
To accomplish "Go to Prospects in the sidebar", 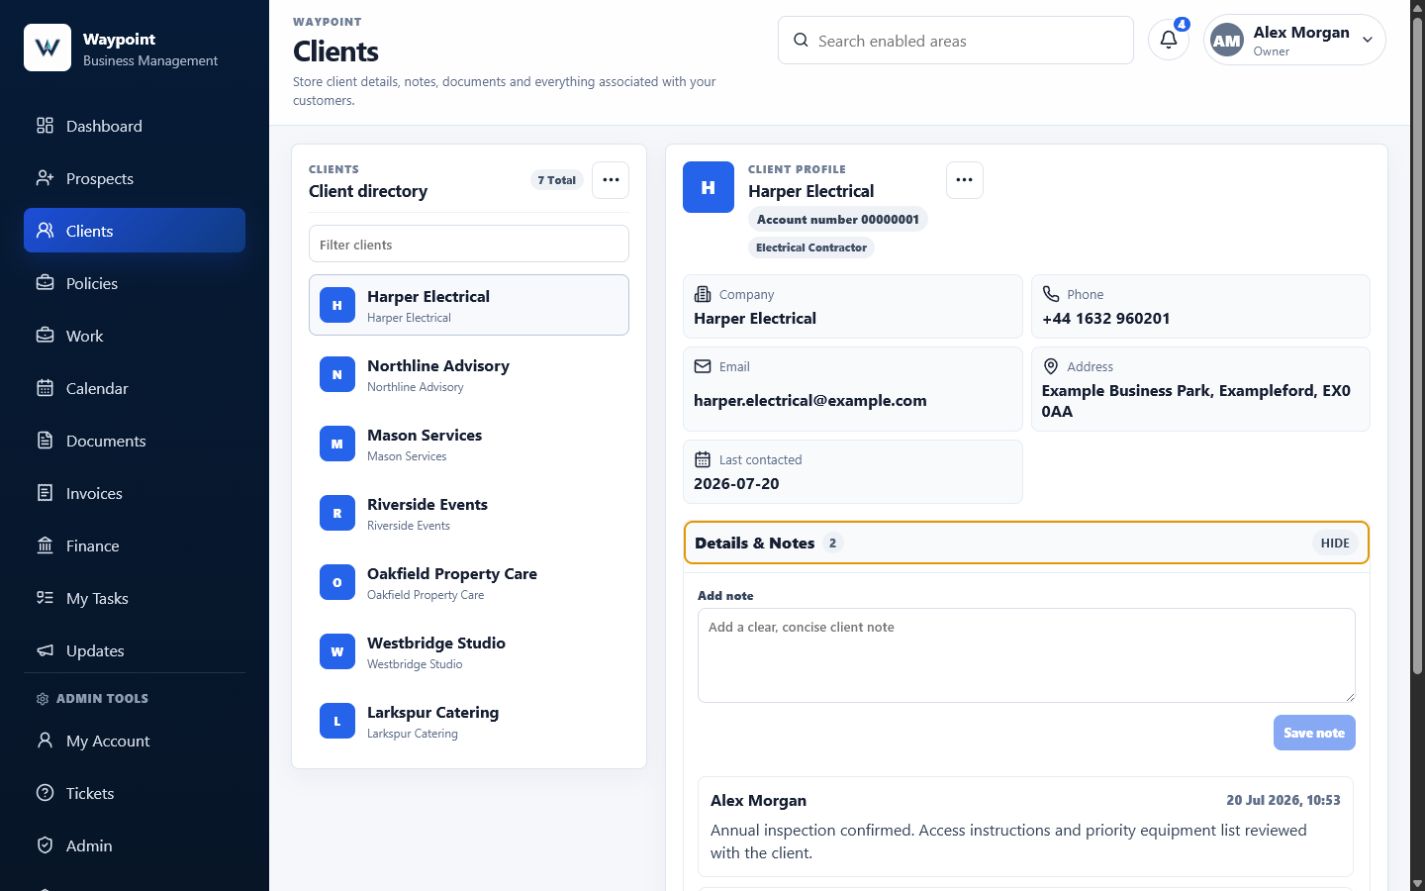I will 134,178.
